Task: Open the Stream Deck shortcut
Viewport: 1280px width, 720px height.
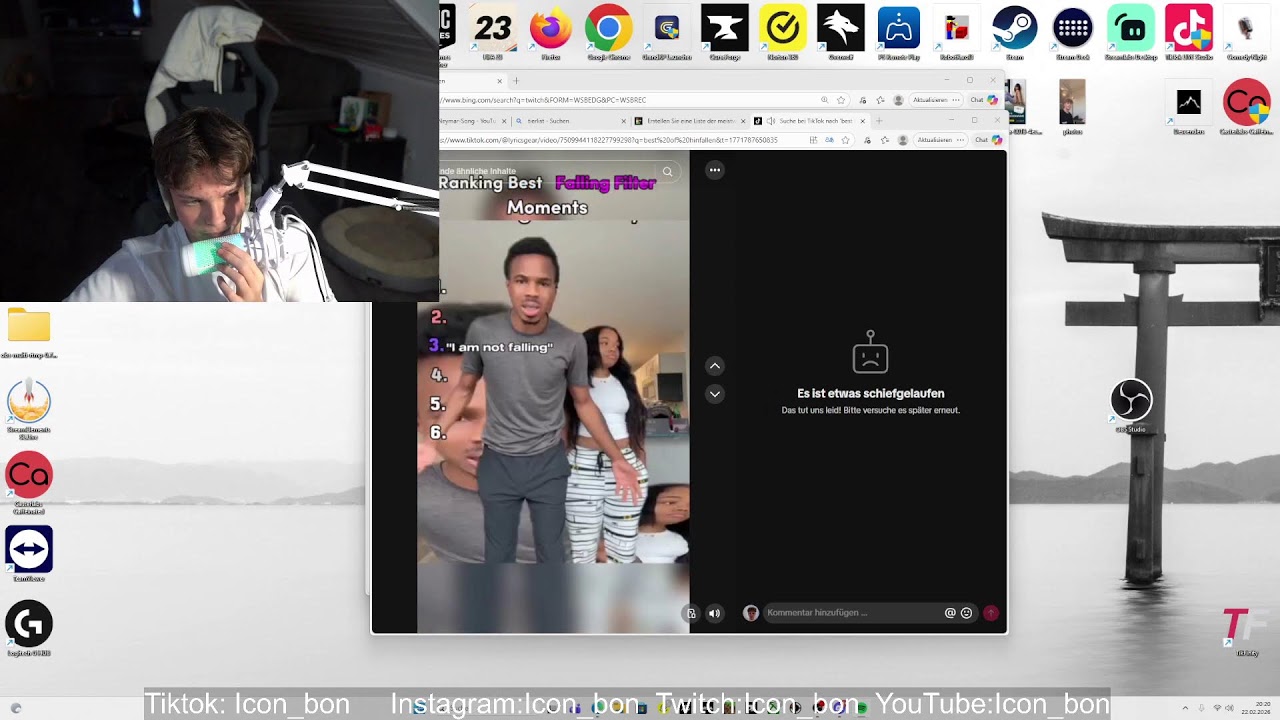Action: click(1072, 30)
